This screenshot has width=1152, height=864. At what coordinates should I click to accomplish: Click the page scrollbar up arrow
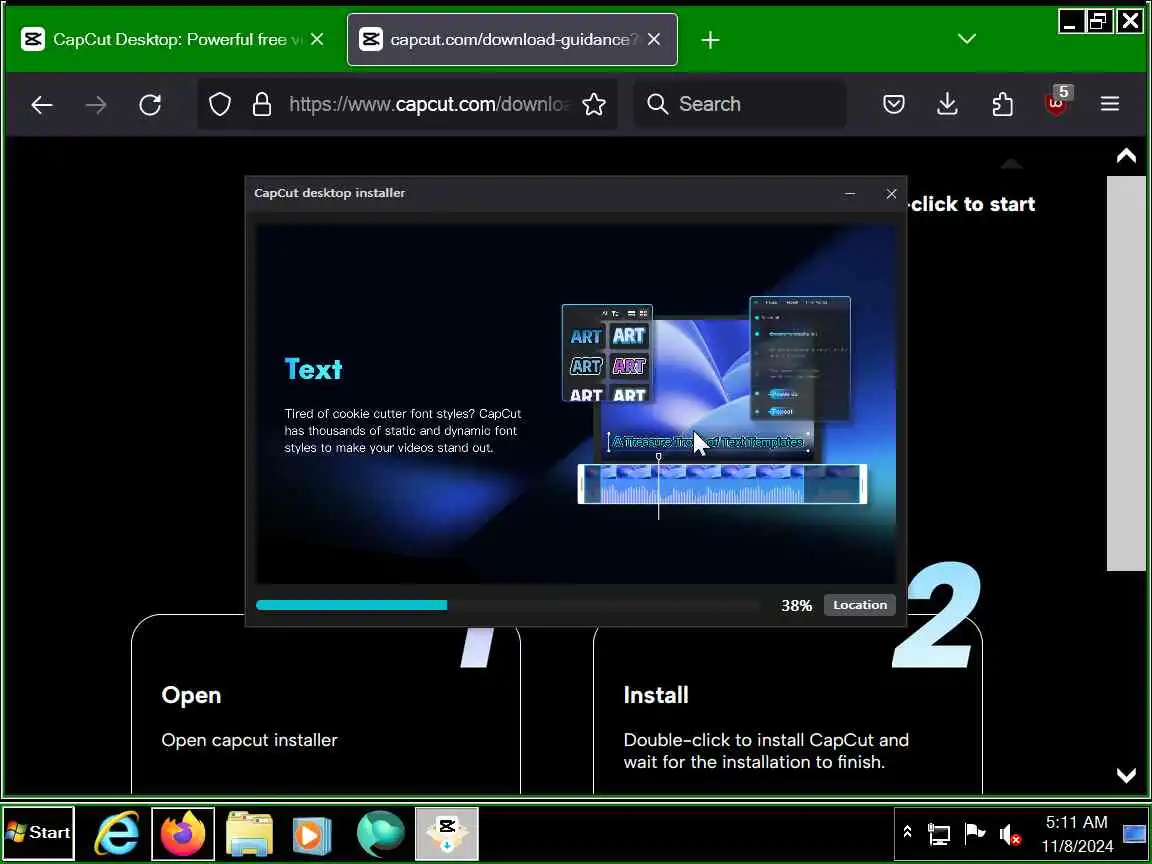[1126, 156]
